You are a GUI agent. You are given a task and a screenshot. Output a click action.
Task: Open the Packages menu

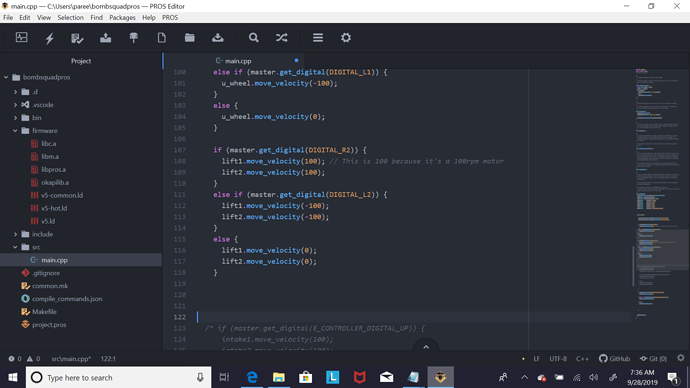pyautogui.click(x=122, y=18)
